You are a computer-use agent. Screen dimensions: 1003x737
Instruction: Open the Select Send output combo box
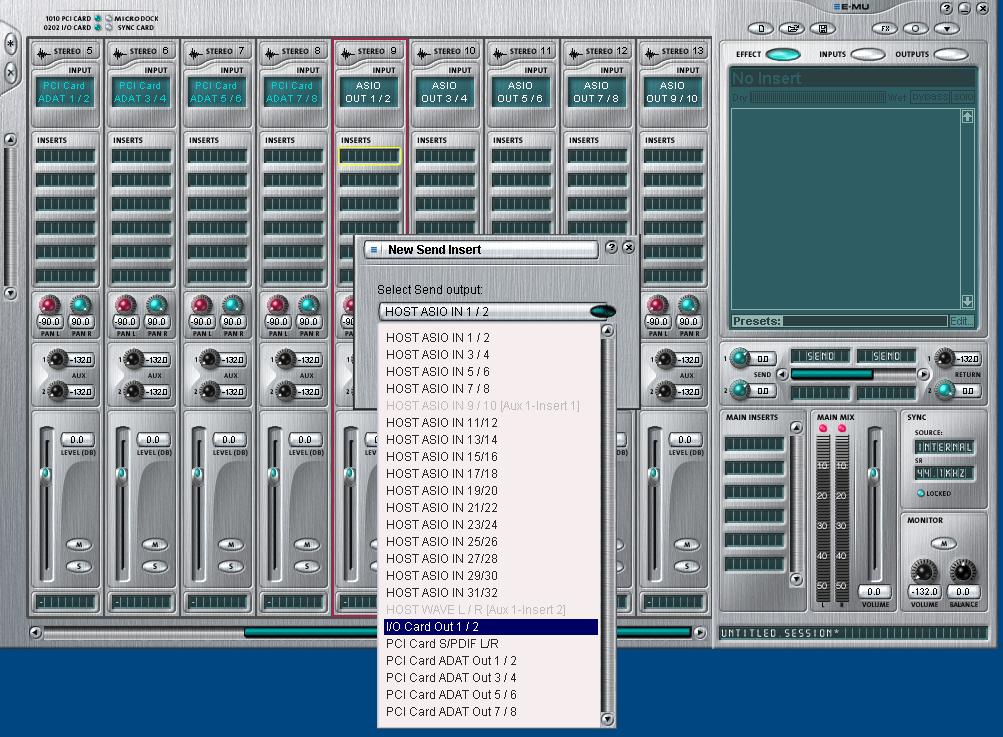(x=497, y=312)
